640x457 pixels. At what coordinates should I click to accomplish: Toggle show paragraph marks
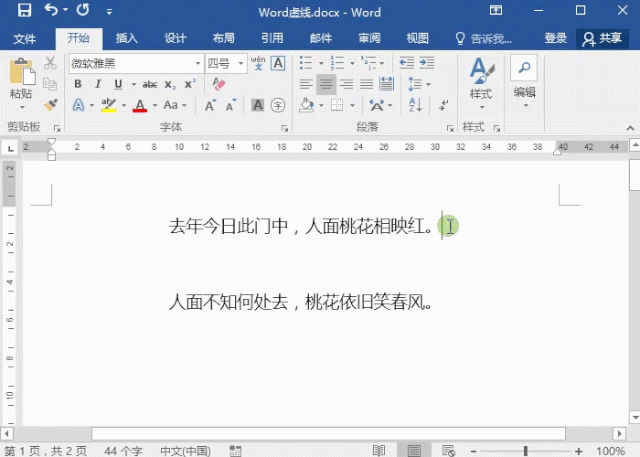coord(444,105)
